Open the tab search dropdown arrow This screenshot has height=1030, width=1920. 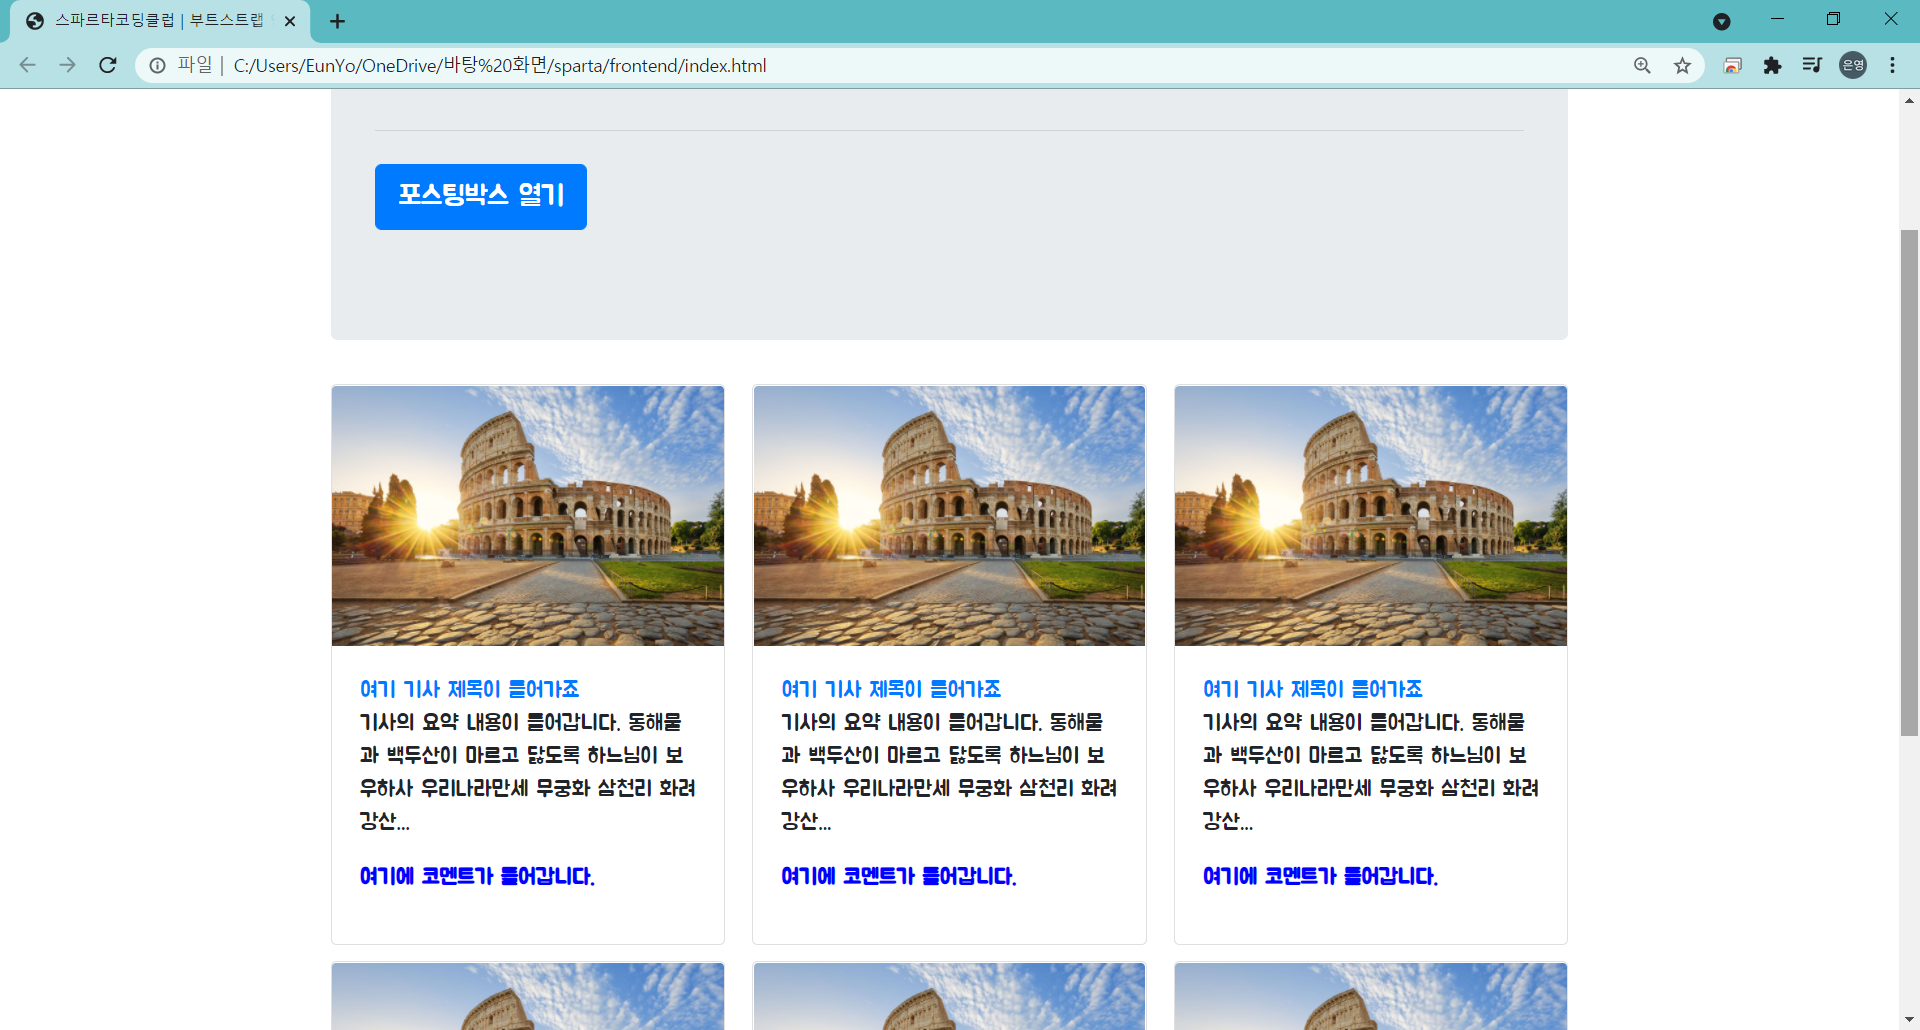pos(1721,21)
